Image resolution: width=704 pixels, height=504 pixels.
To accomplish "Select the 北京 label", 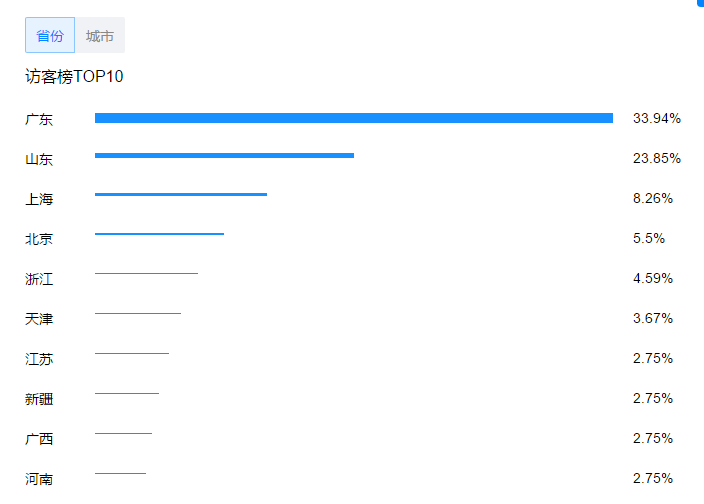I will pyautogui.click(x=39, y=239).
